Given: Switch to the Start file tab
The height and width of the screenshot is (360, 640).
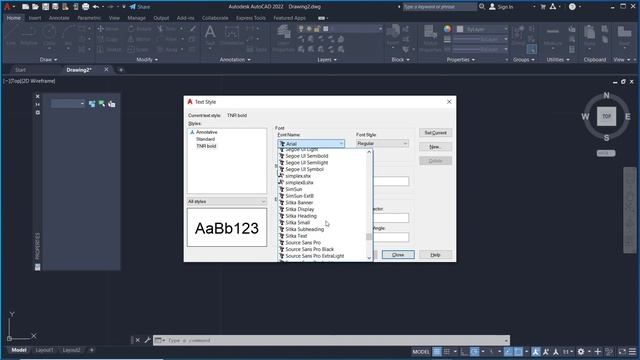Looking at the screenshot, I should (x=20, y=70).
